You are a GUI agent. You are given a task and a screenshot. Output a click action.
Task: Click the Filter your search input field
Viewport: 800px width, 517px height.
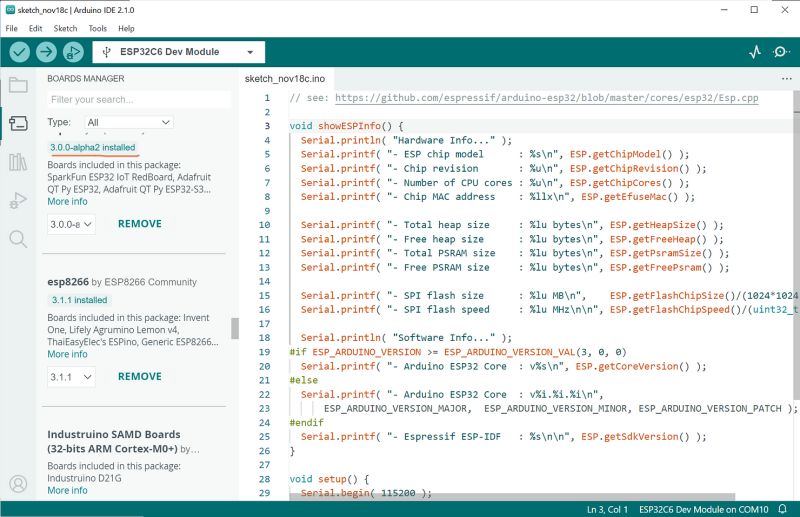[x=139, y=100]
